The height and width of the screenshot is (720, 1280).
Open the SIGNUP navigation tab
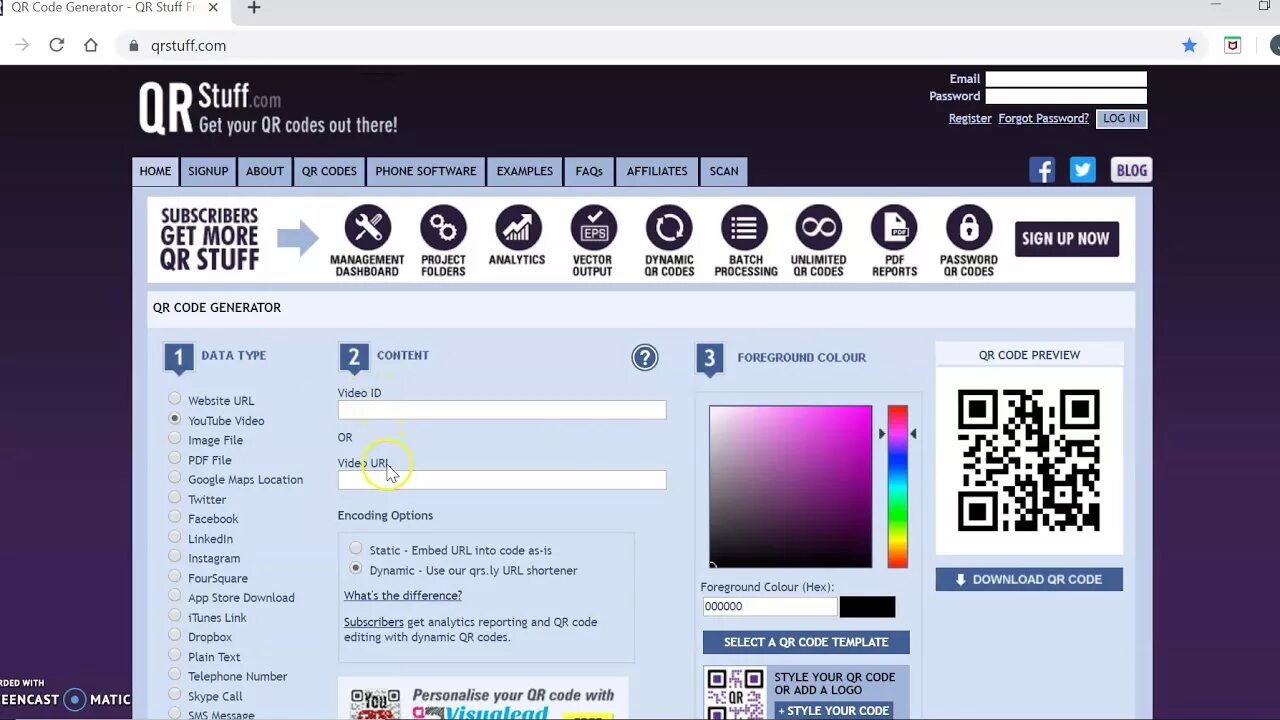(208, 171)
